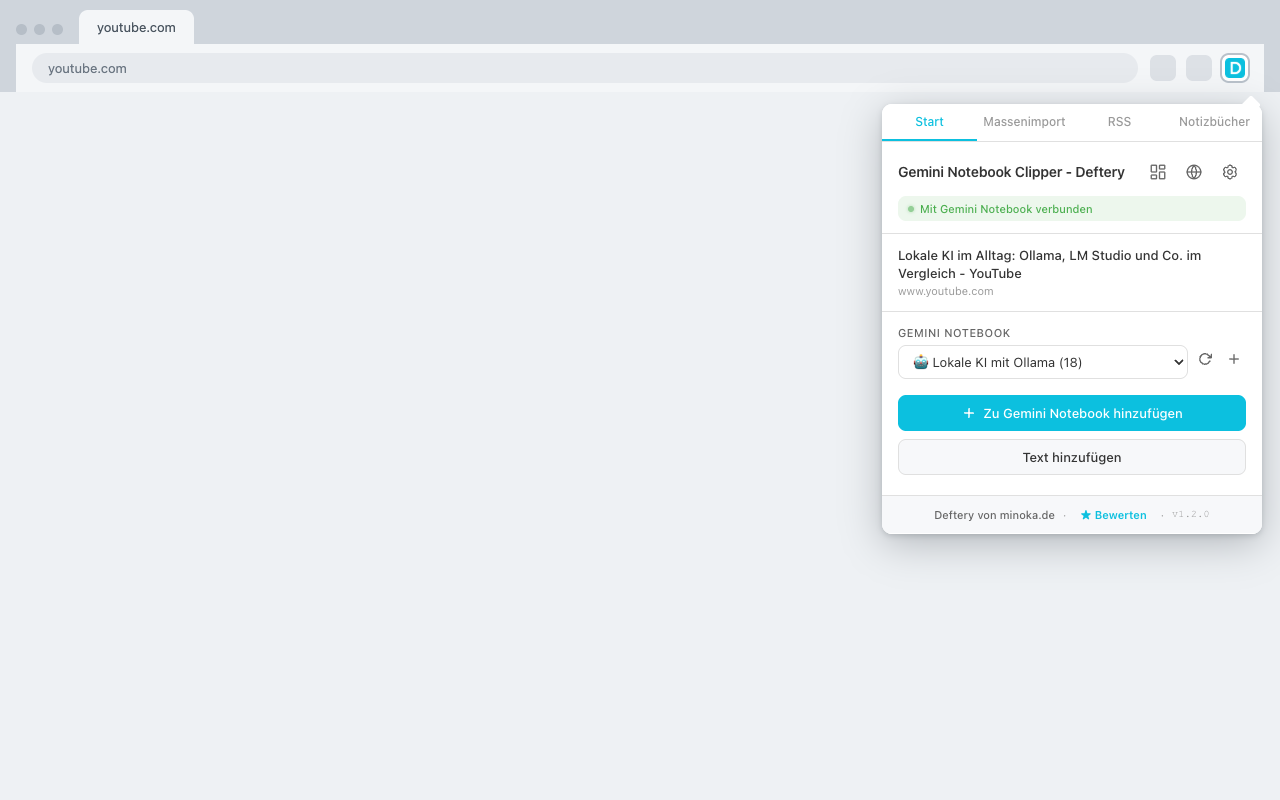Click the page title Lokale KI im Alltag

[x=1050, y=264]
